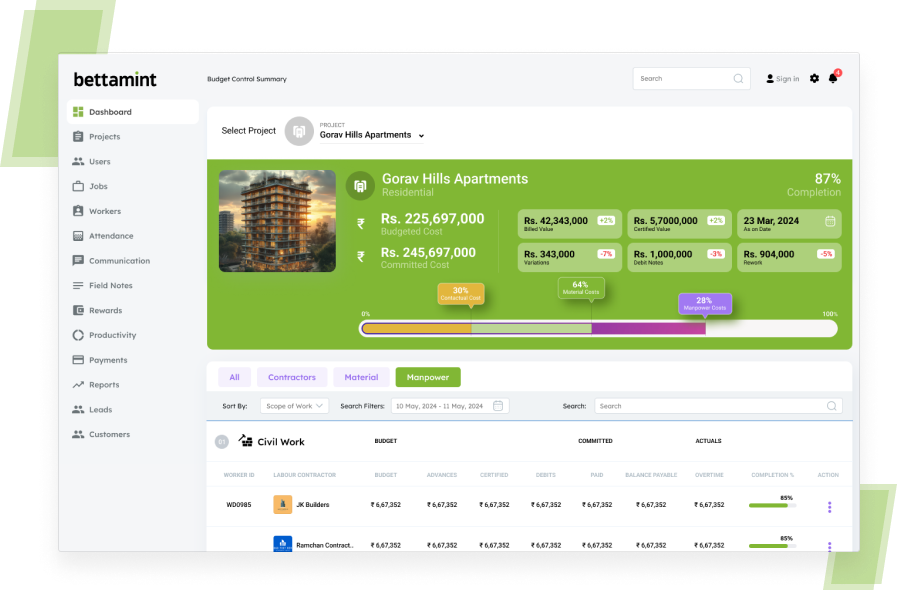Open Field Notes from the sidebar
Screen dimensions: 897x590
[x=110, y=286]
